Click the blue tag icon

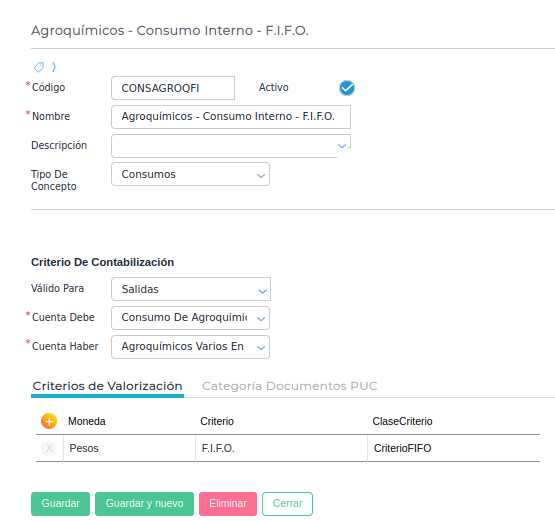click(39, 67)
